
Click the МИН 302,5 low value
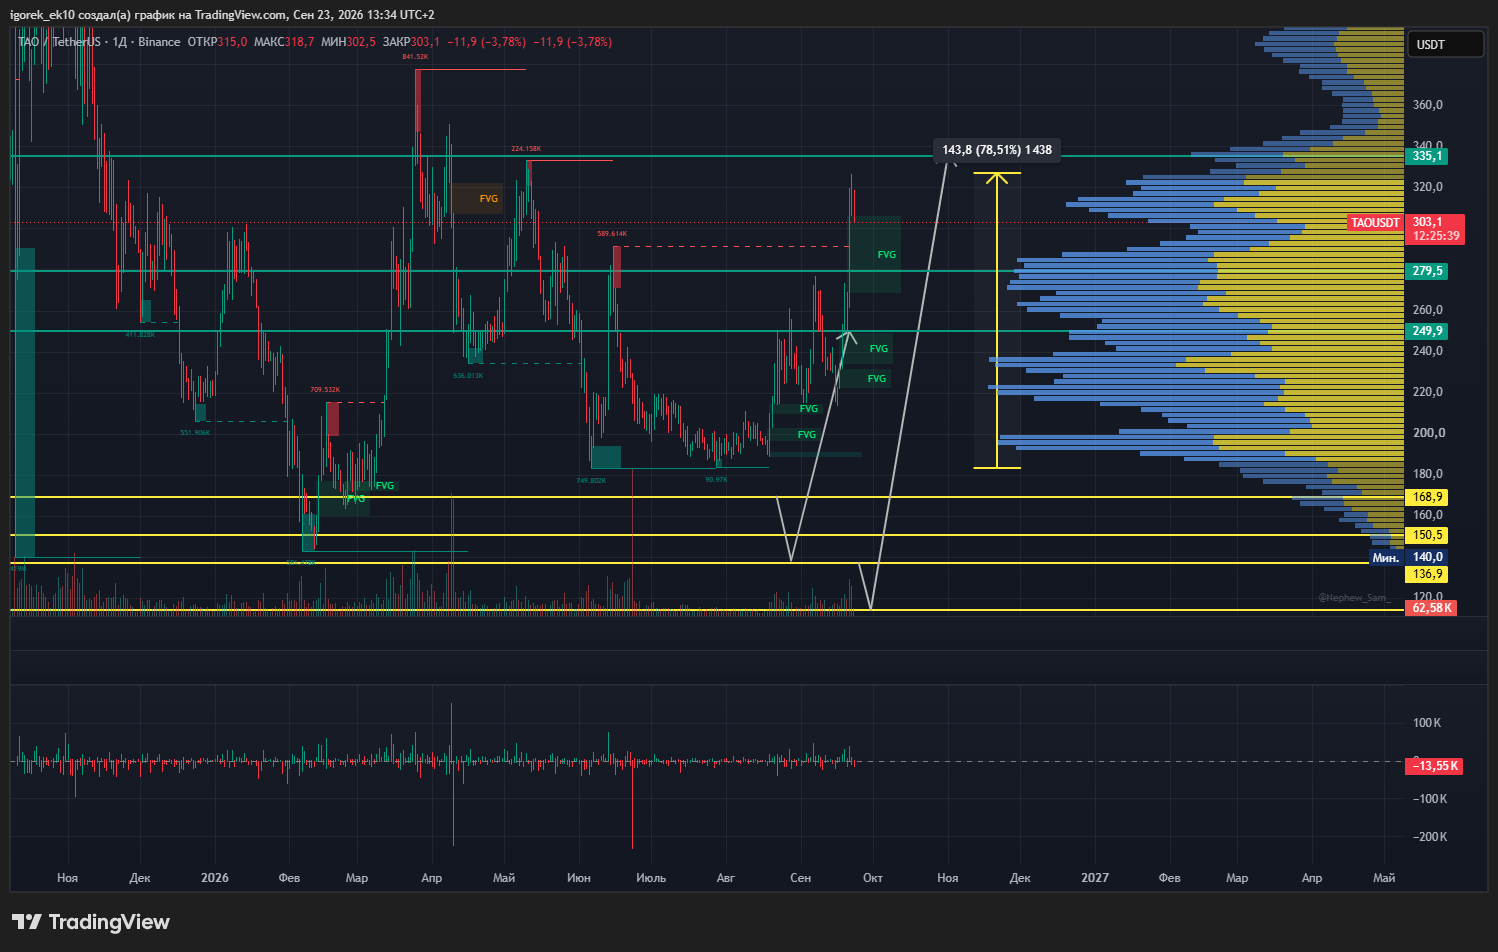tap(348, 42)
